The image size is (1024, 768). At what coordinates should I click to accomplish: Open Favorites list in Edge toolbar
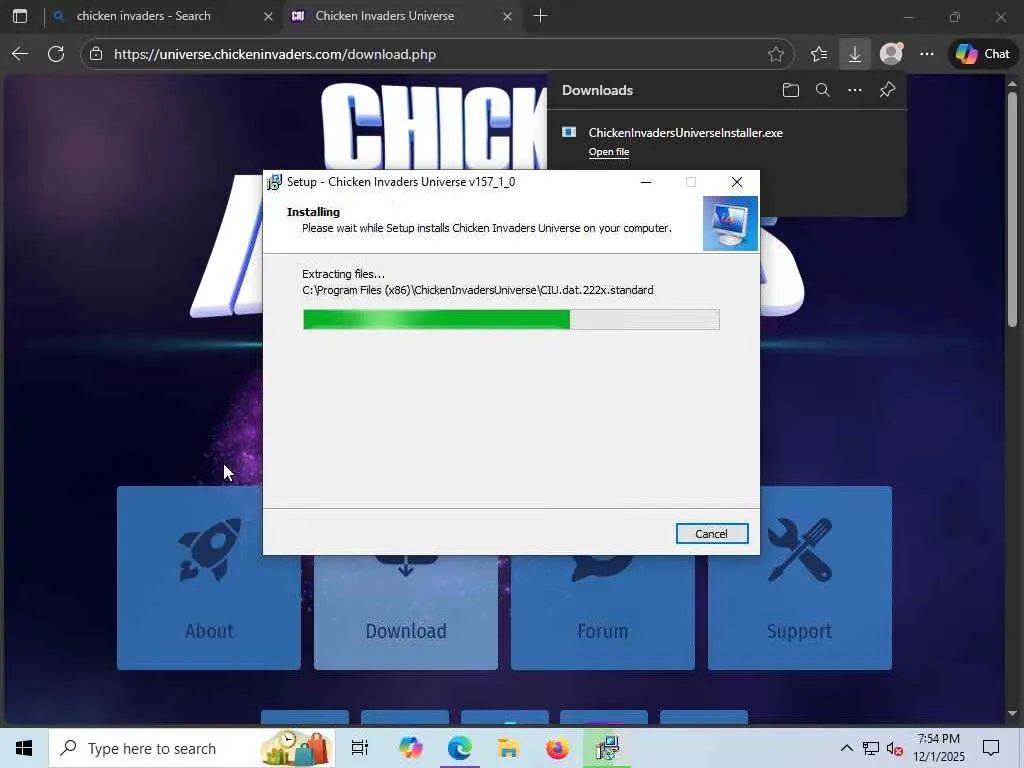point(819,54)
